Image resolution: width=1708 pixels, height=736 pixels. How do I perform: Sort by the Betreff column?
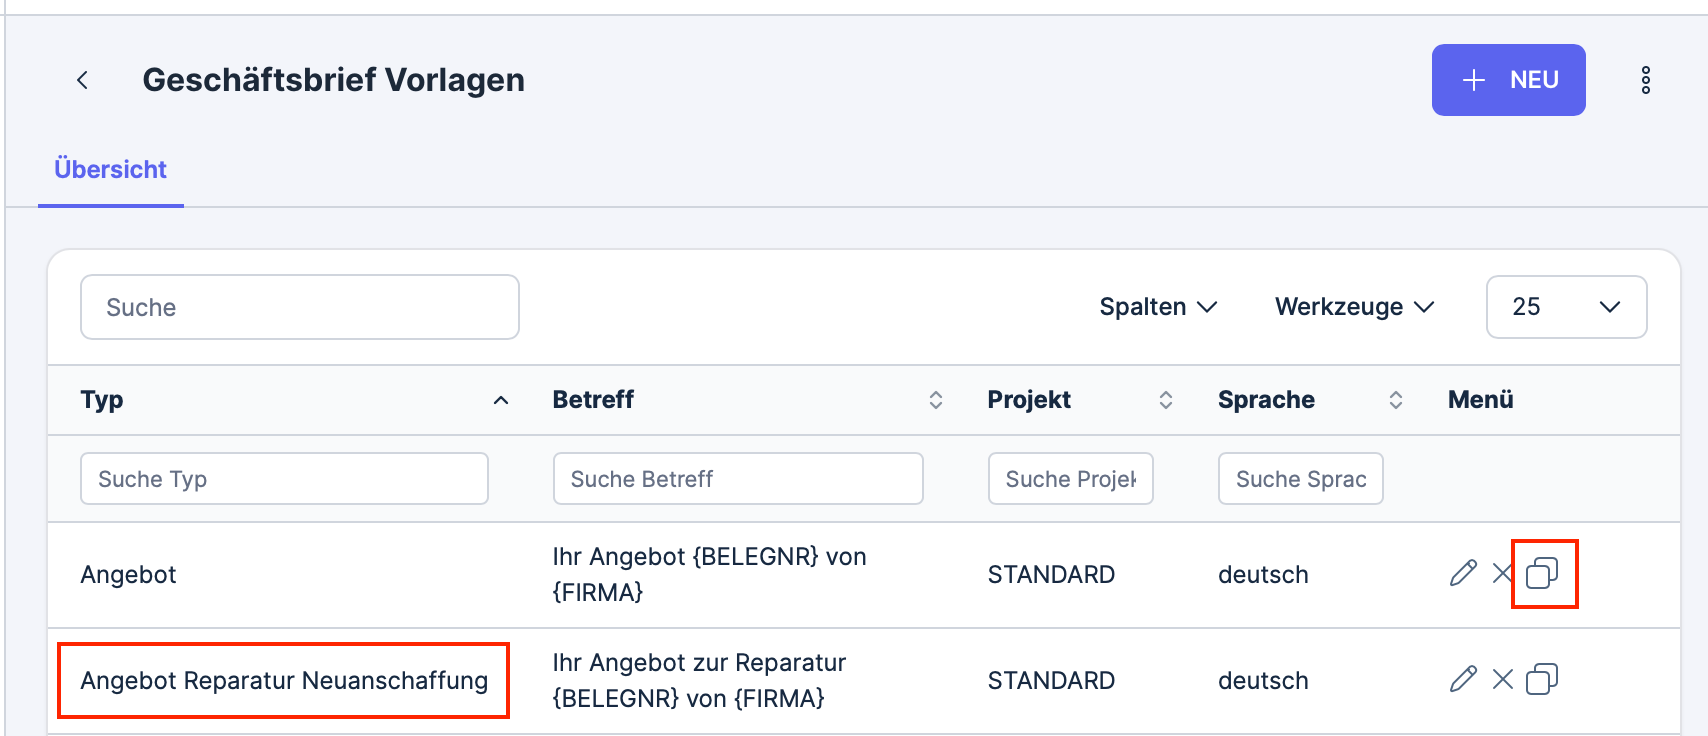coord(936,400)
